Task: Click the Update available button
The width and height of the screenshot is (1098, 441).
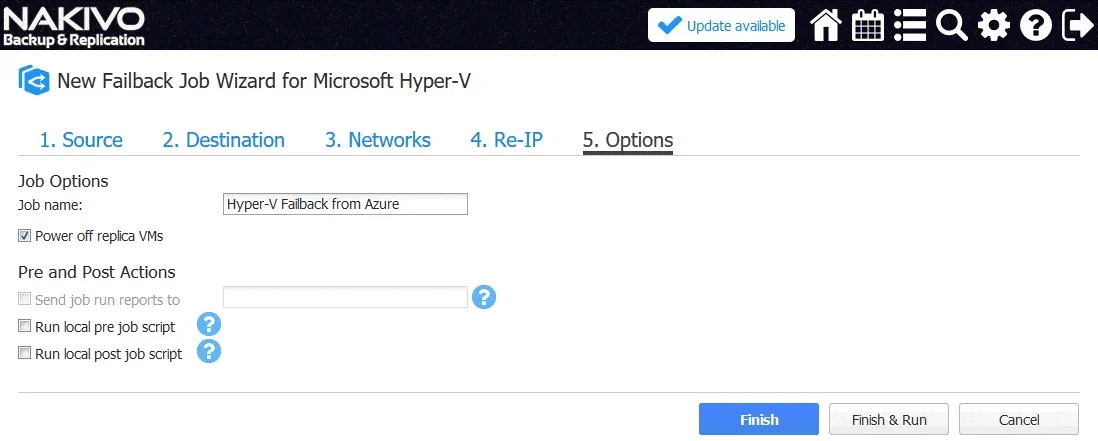Action: click(721, 25)
